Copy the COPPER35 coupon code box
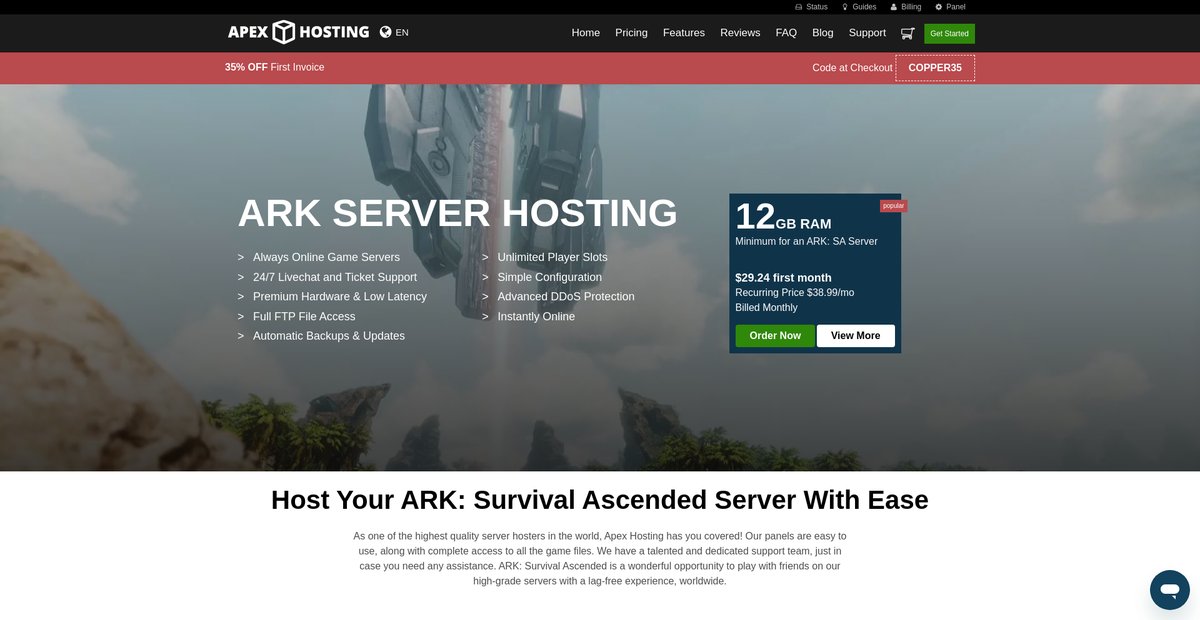 [935, 68]
